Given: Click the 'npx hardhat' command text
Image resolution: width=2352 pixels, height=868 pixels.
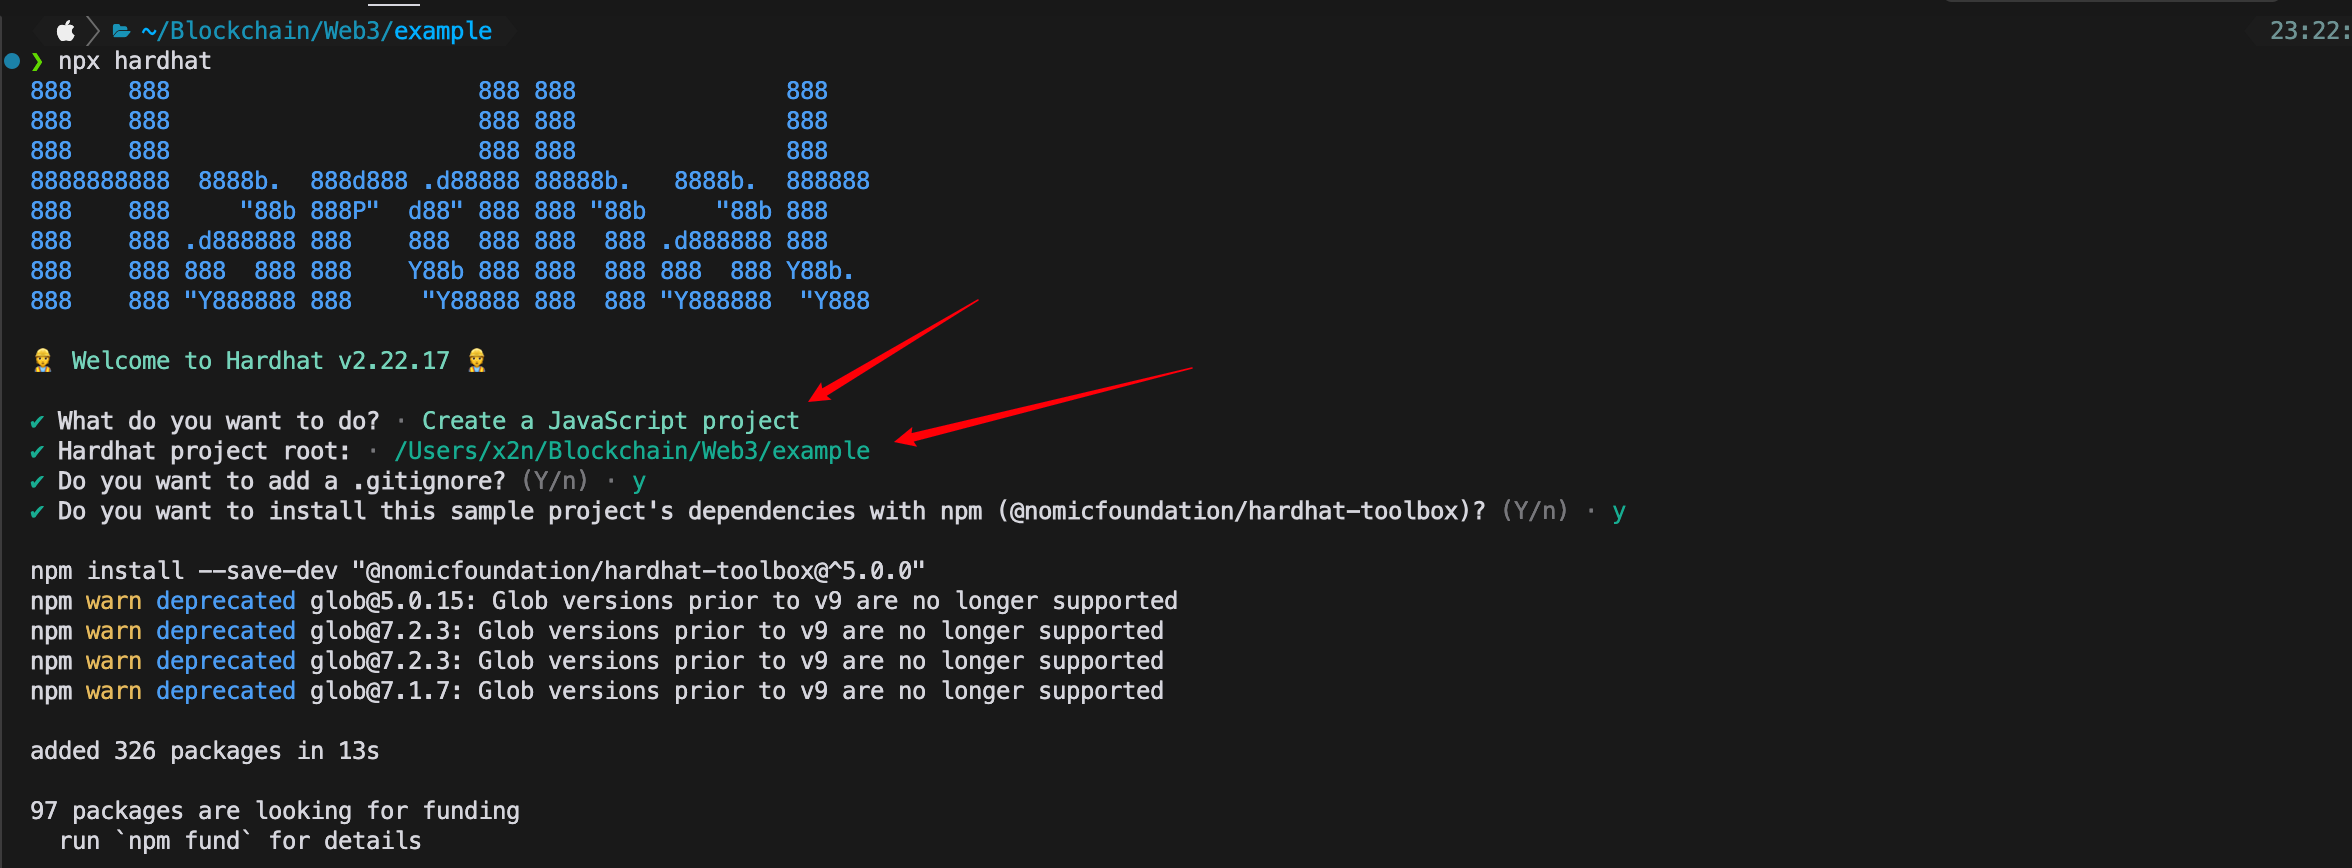Looking at the screenshot, I should [x=135, y=61].
